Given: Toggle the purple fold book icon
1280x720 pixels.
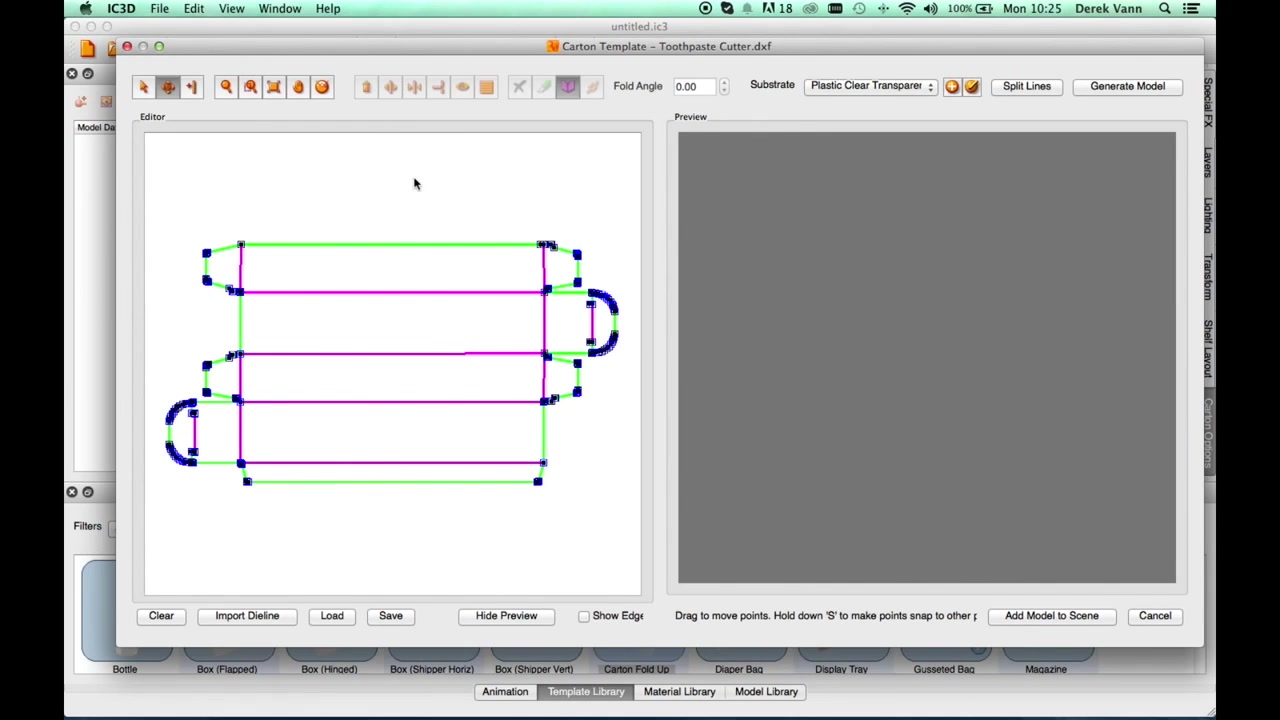Looking at the screenshot, I should [567, 87].
